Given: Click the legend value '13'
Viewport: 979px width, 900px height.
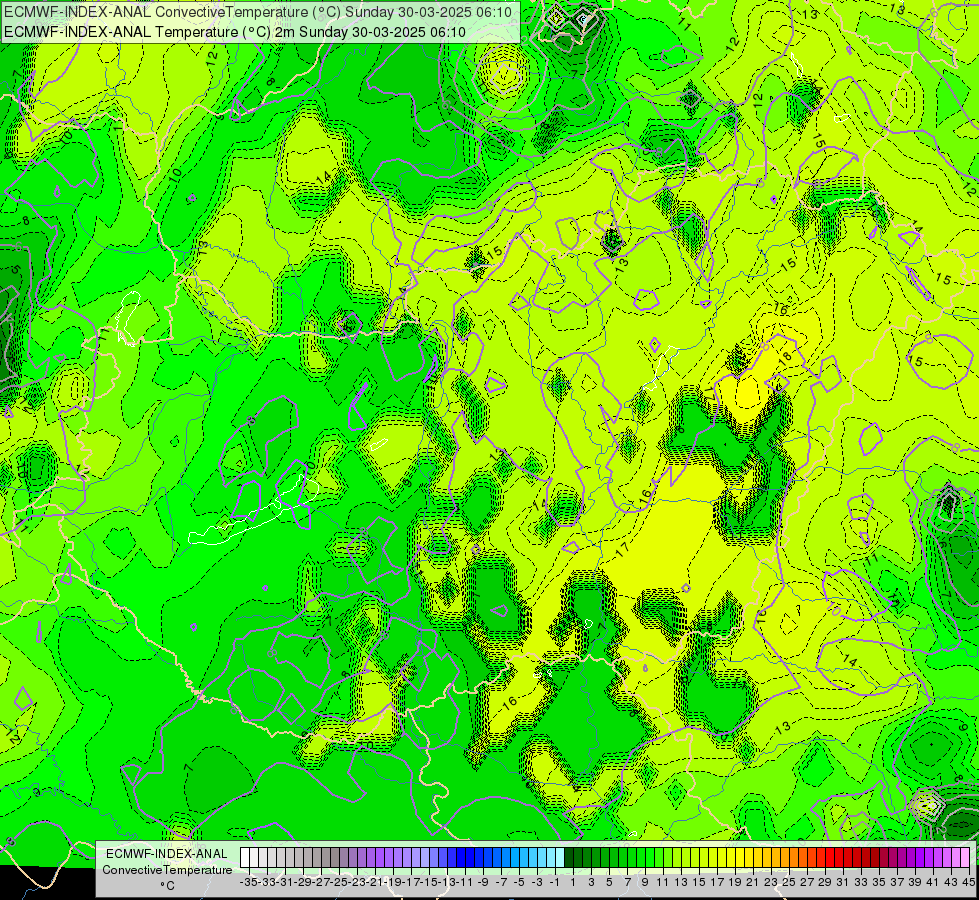Looking at the screenshot, I should click(x=681, y=883).
